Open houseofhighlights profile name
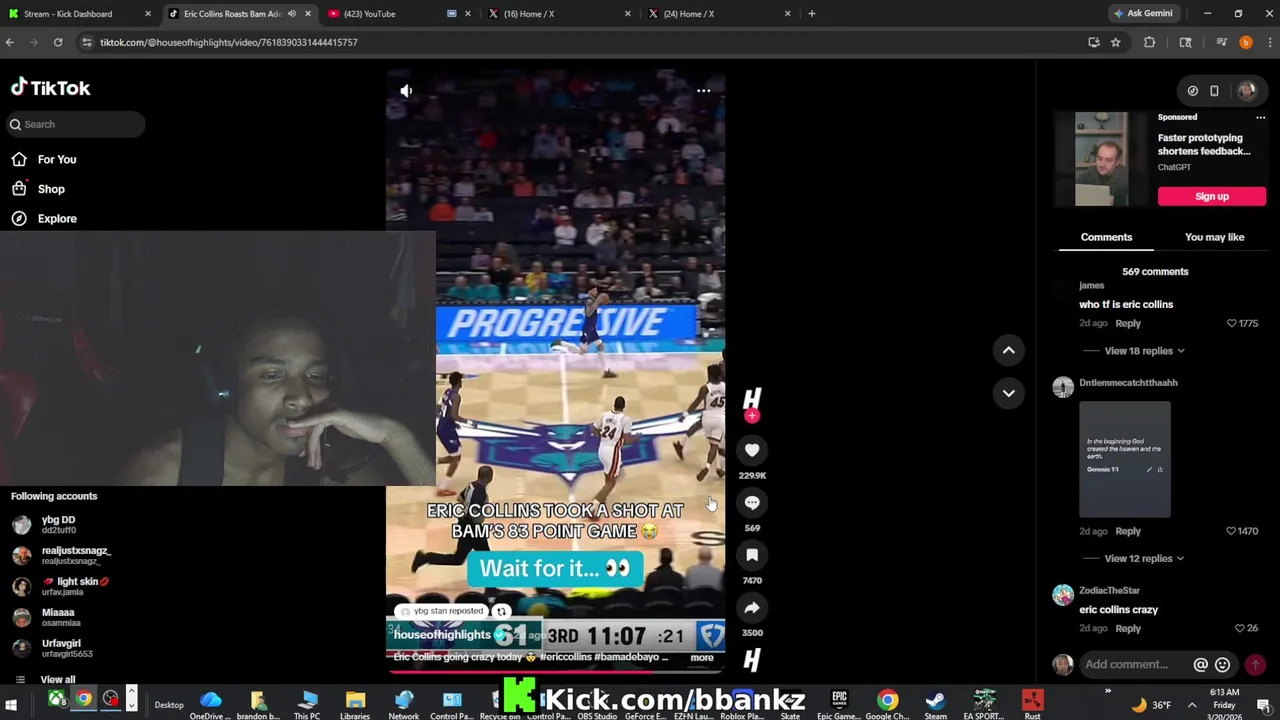This screenshot has height=720, width=1280. (x=442, y=635)
